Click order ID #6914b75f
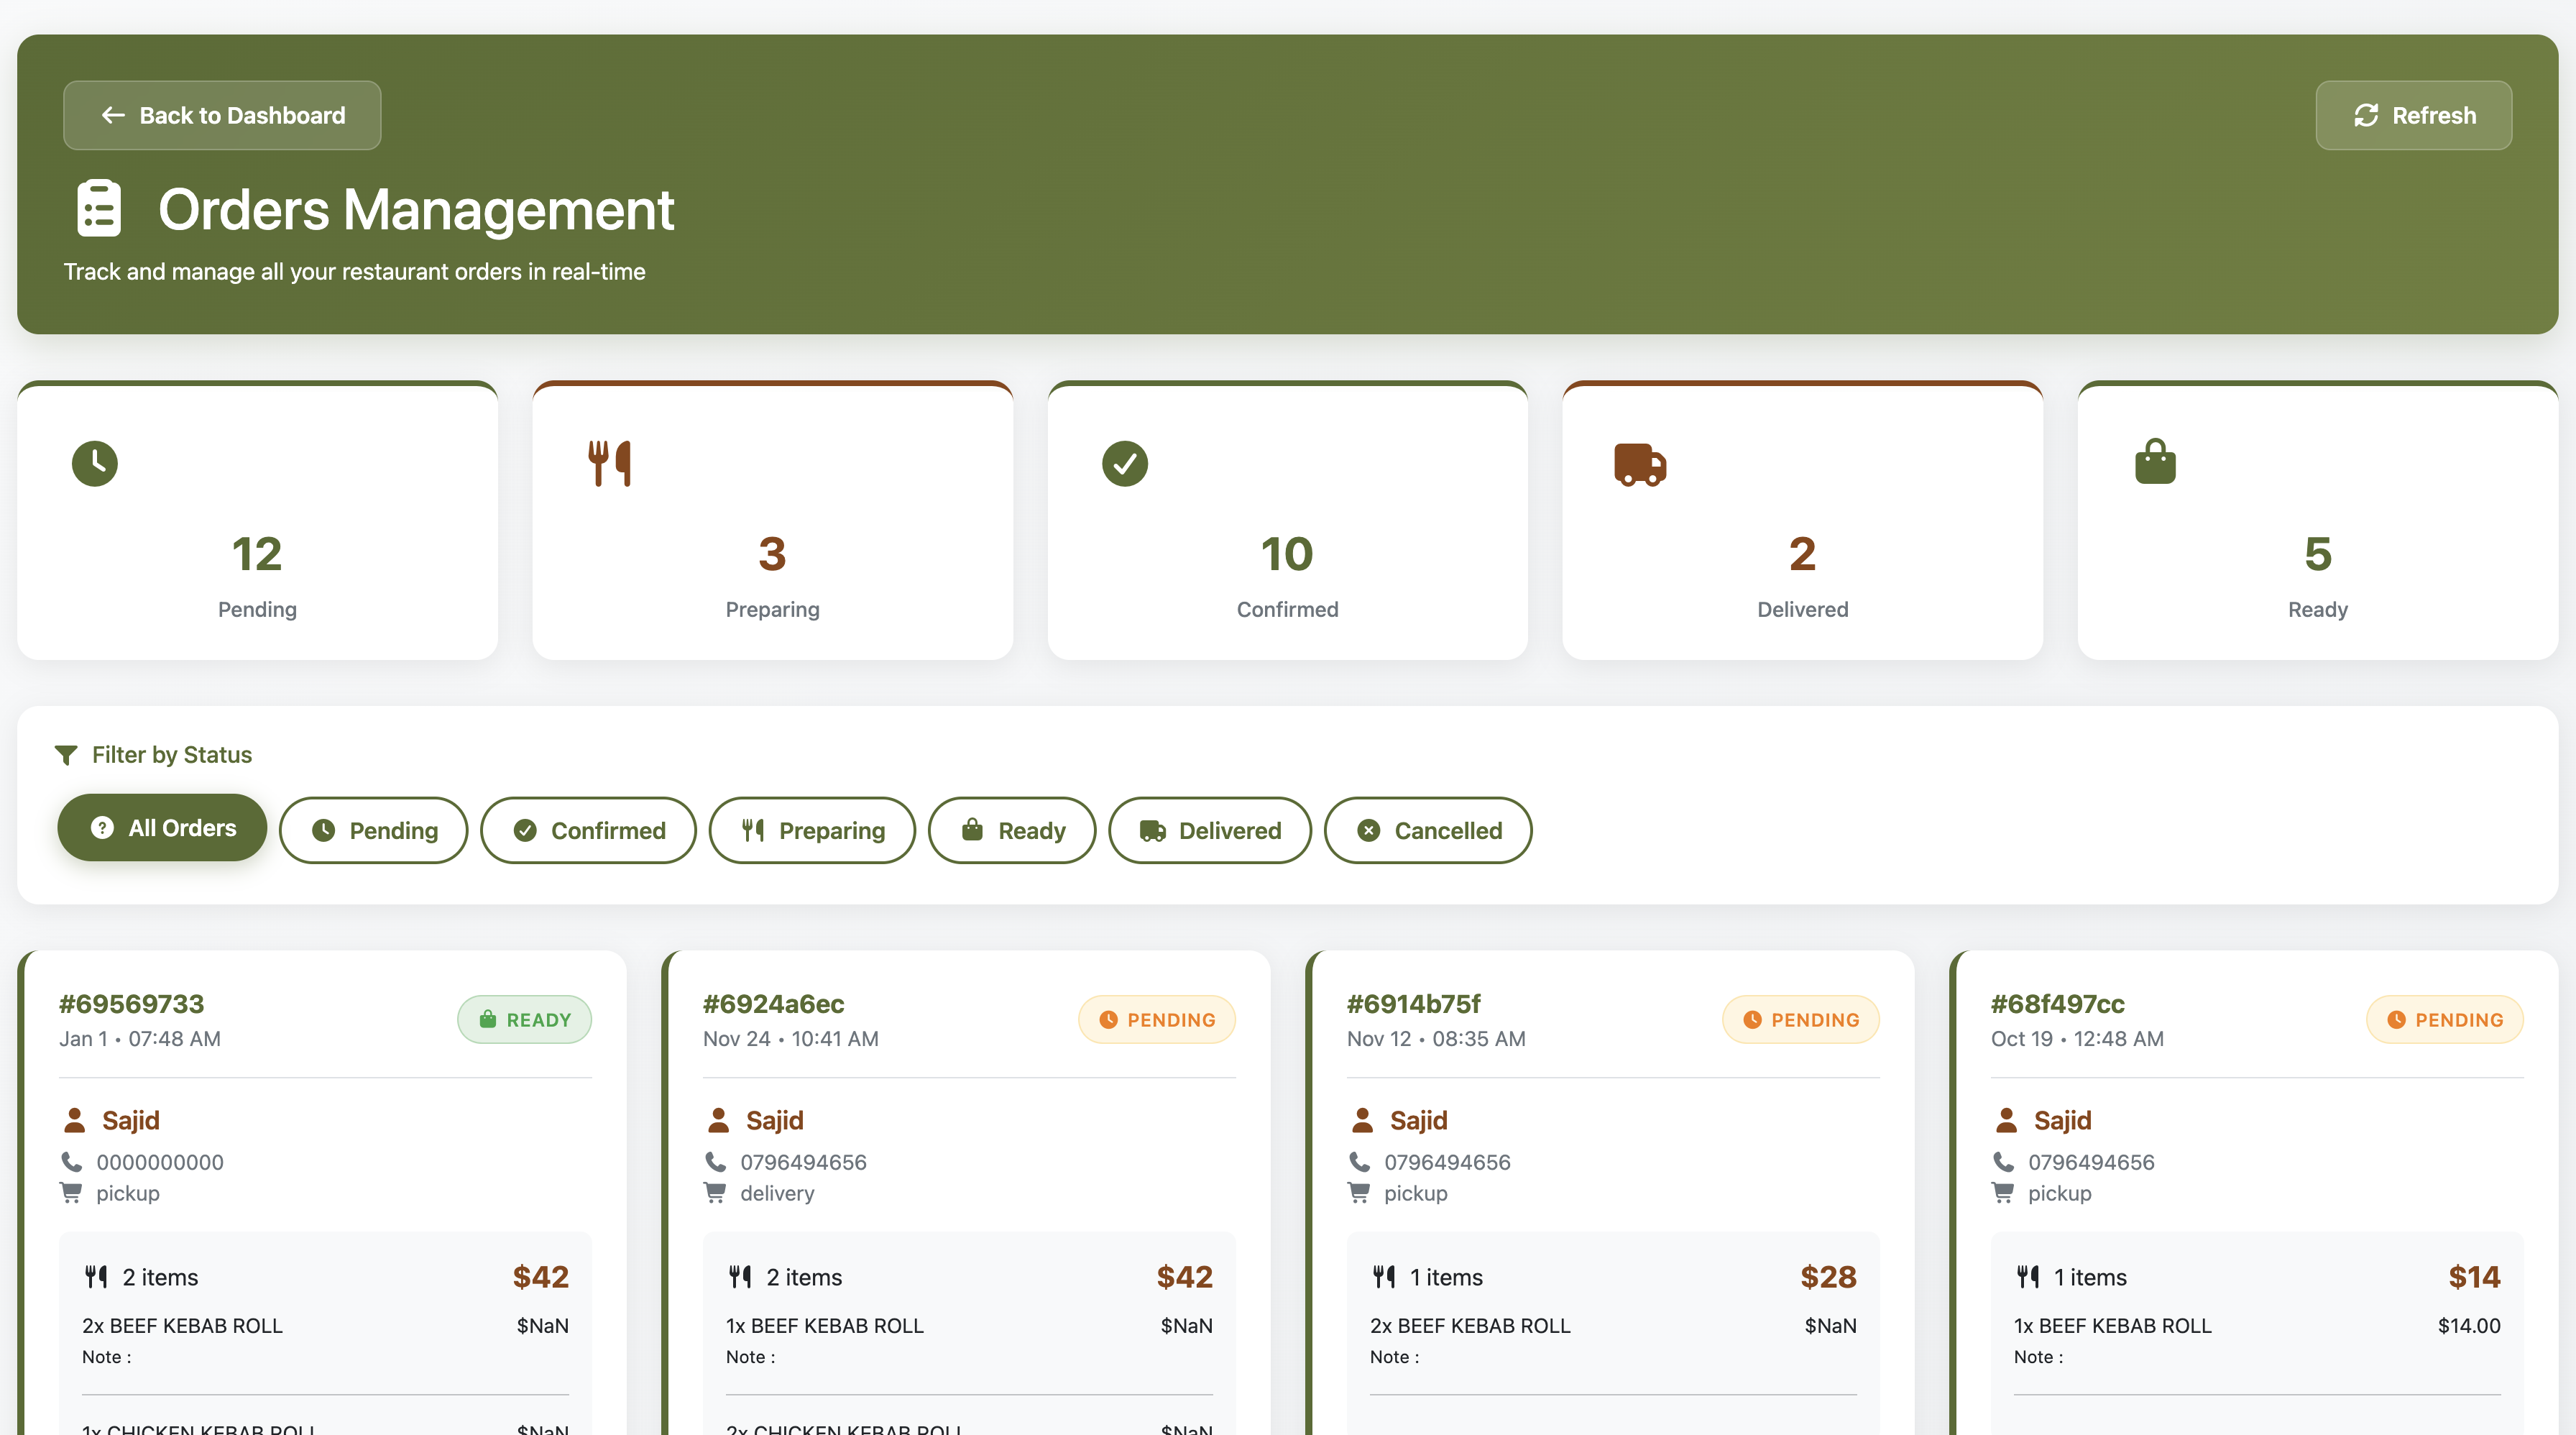Screen dimensions: 2576x1435 pyautogui.click(x=1413, y=1004)
